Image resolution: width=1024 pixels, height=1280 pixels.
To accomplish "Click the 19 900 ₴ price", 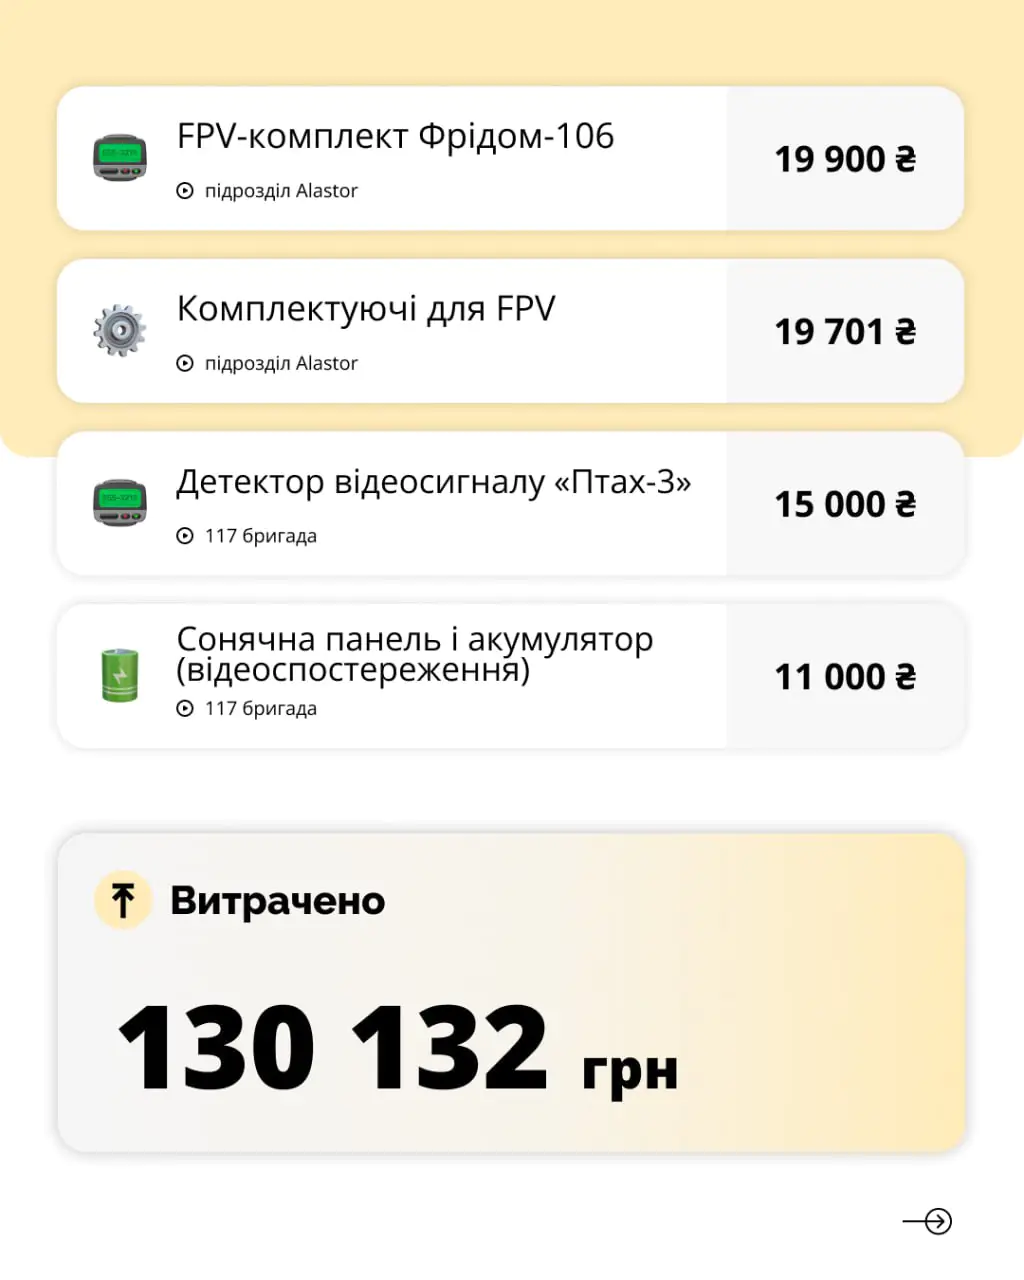I will pyautogui.click(x=845, y=159).
